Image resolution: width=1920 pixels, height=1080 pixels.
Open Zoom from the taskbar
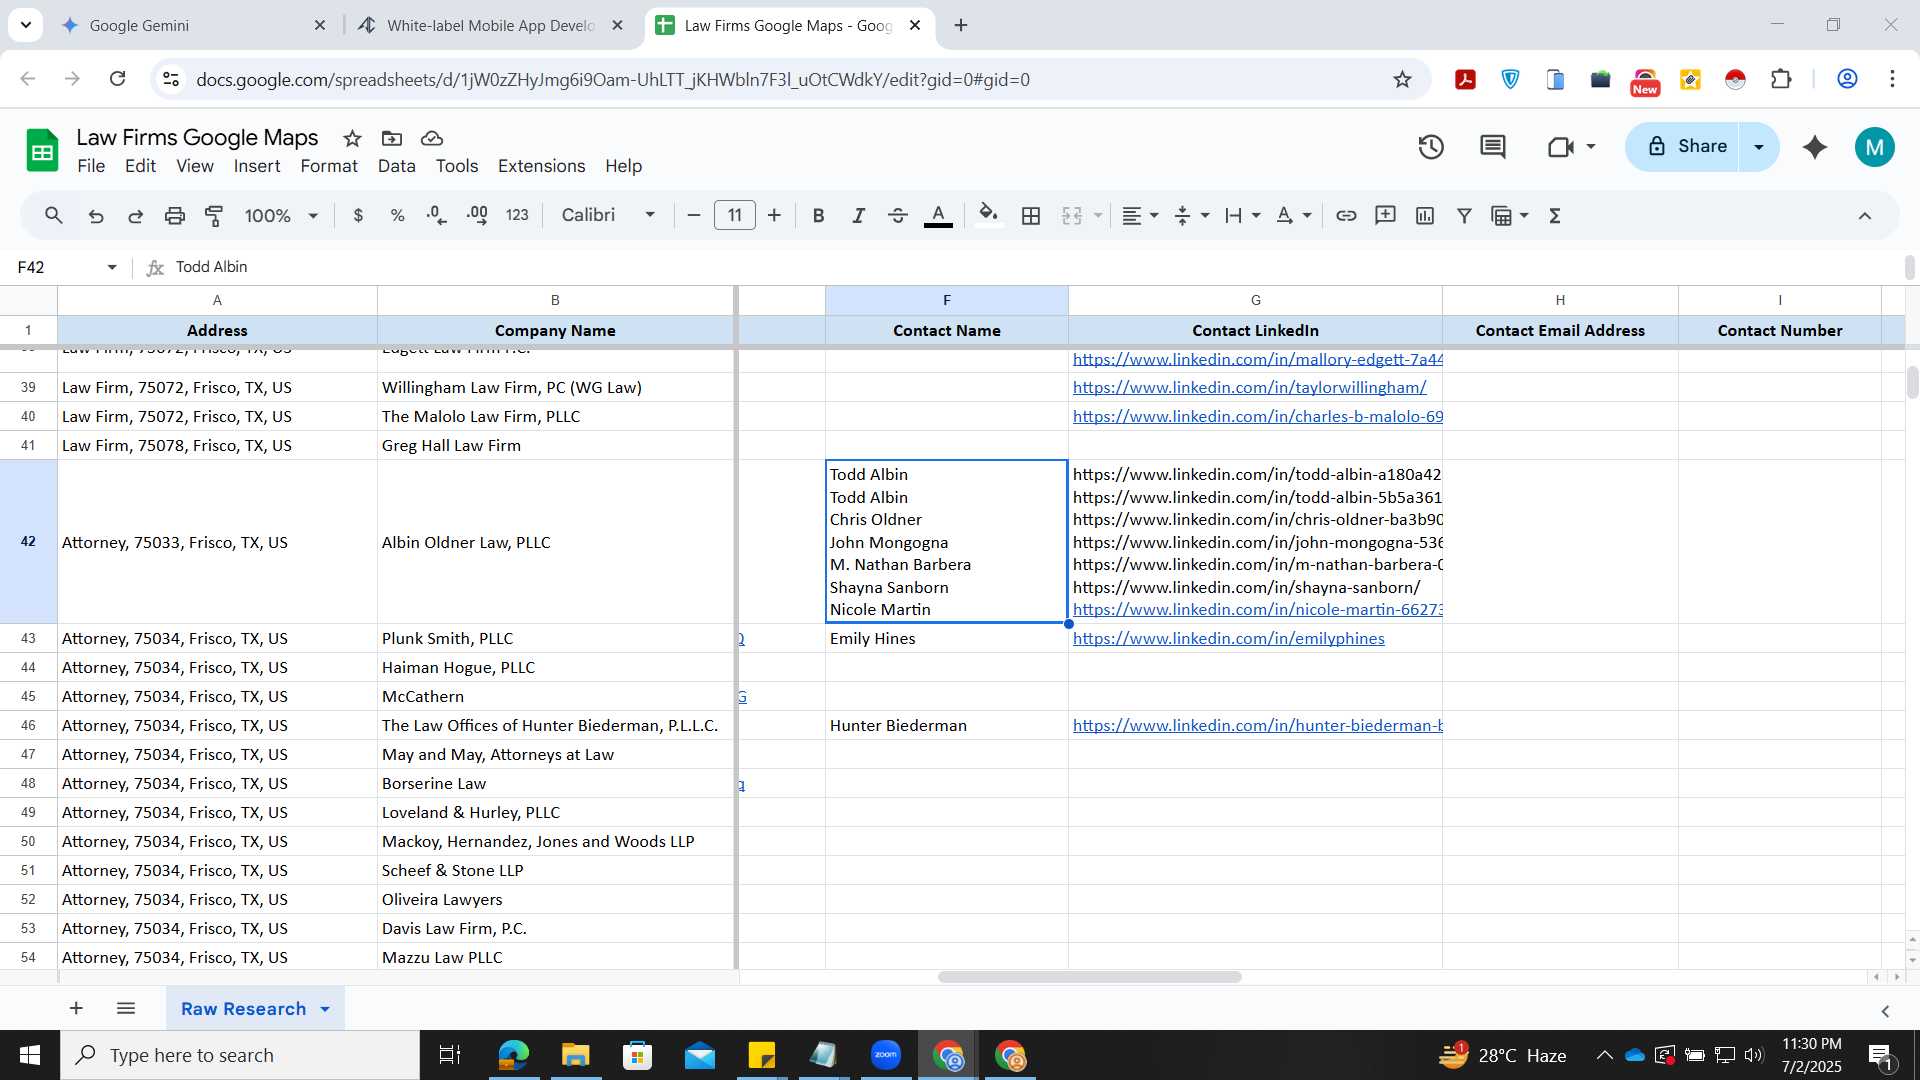[x=886, y=1055]
